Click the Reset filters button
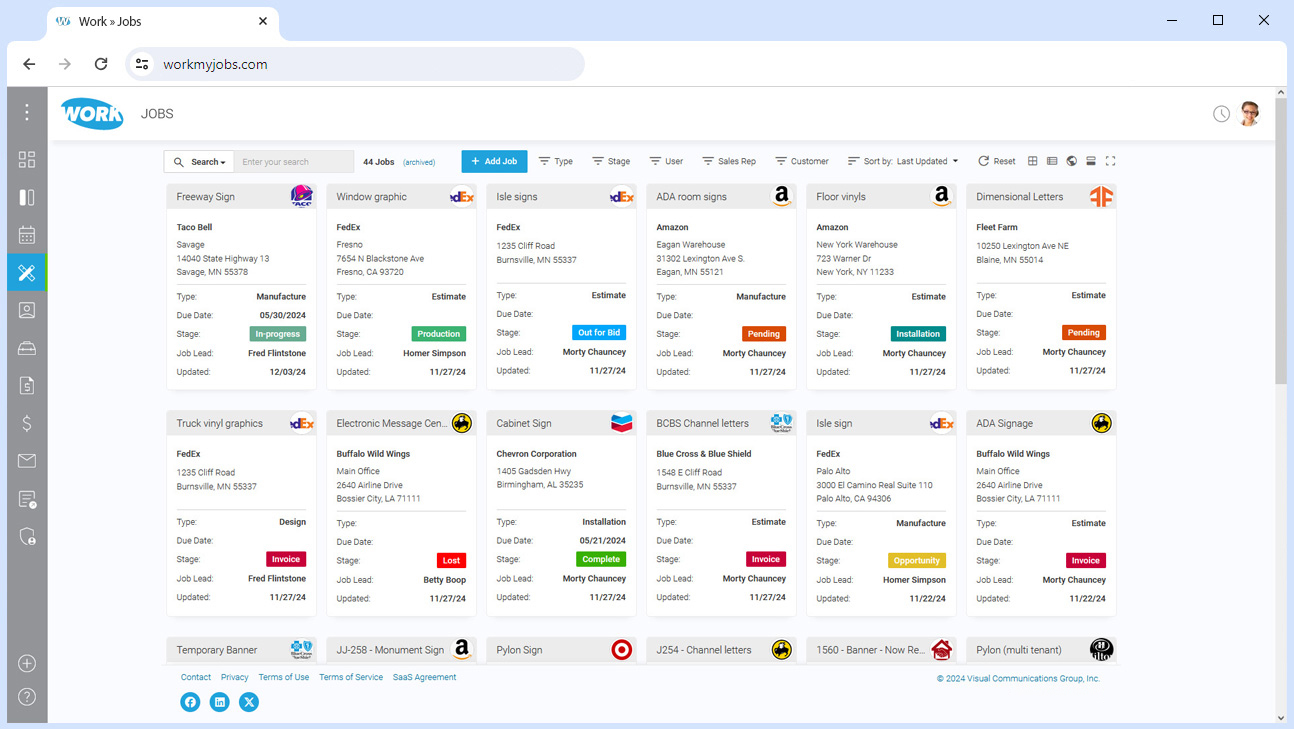The image size is (1294, 729). (997, 161)
